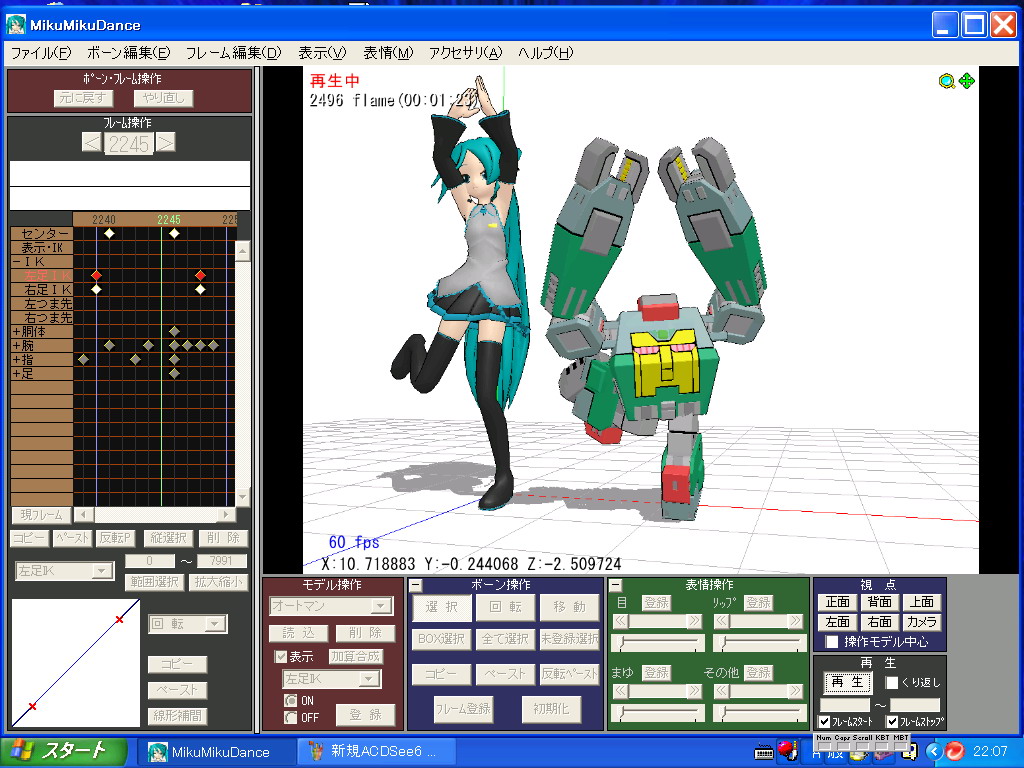The image size is (1024, 768).
Task: Click the カメラ view button
Action: point(921,622)
